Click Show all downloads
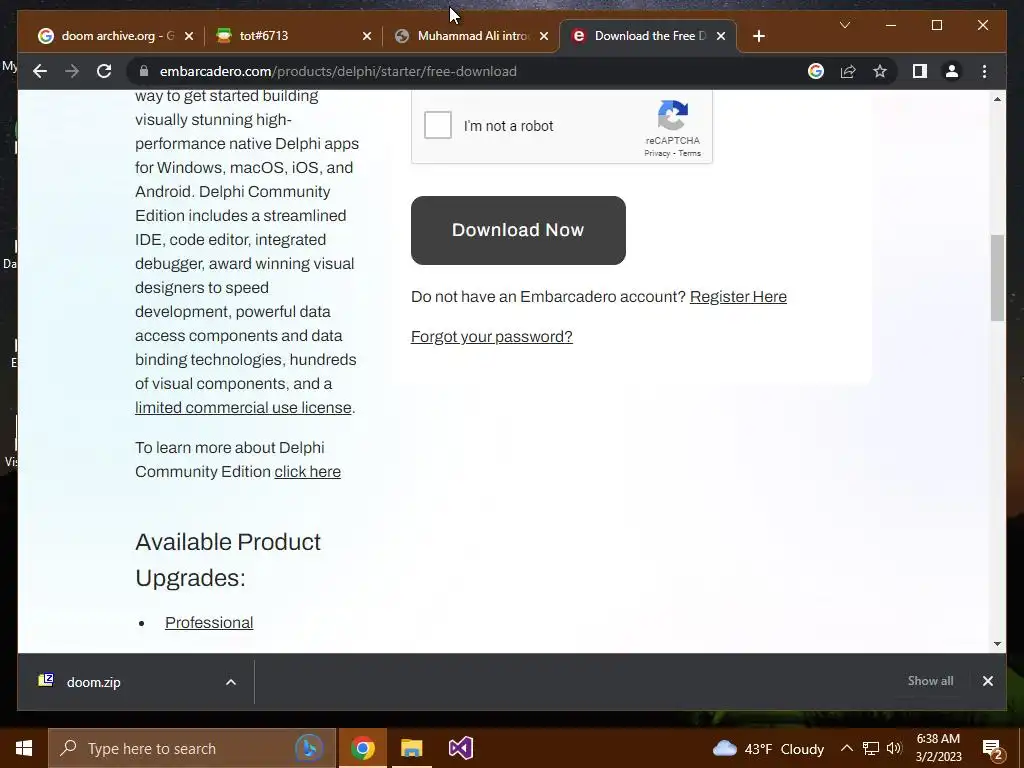Screen dimensions: 1024x768 point(930,680)
